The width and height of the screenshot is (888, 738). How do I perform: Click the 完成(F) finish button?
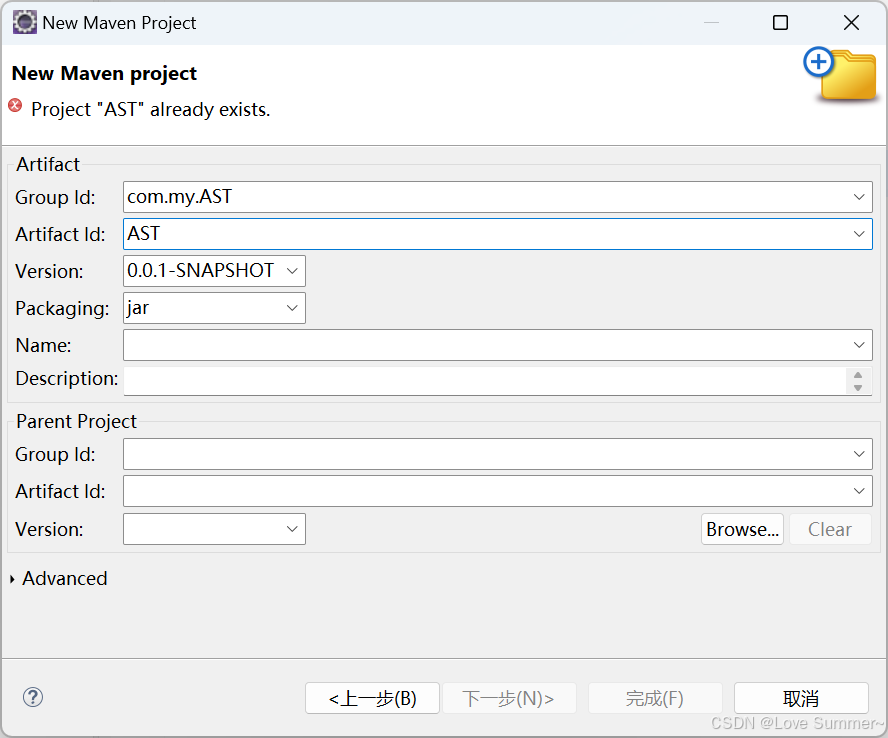coord(655,698)
